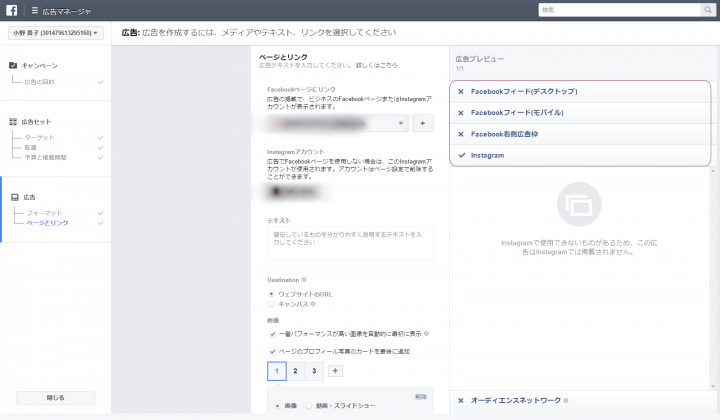Click the search magnifier button
Viewport: 720px width, 420px height.
tap(708, 10)
